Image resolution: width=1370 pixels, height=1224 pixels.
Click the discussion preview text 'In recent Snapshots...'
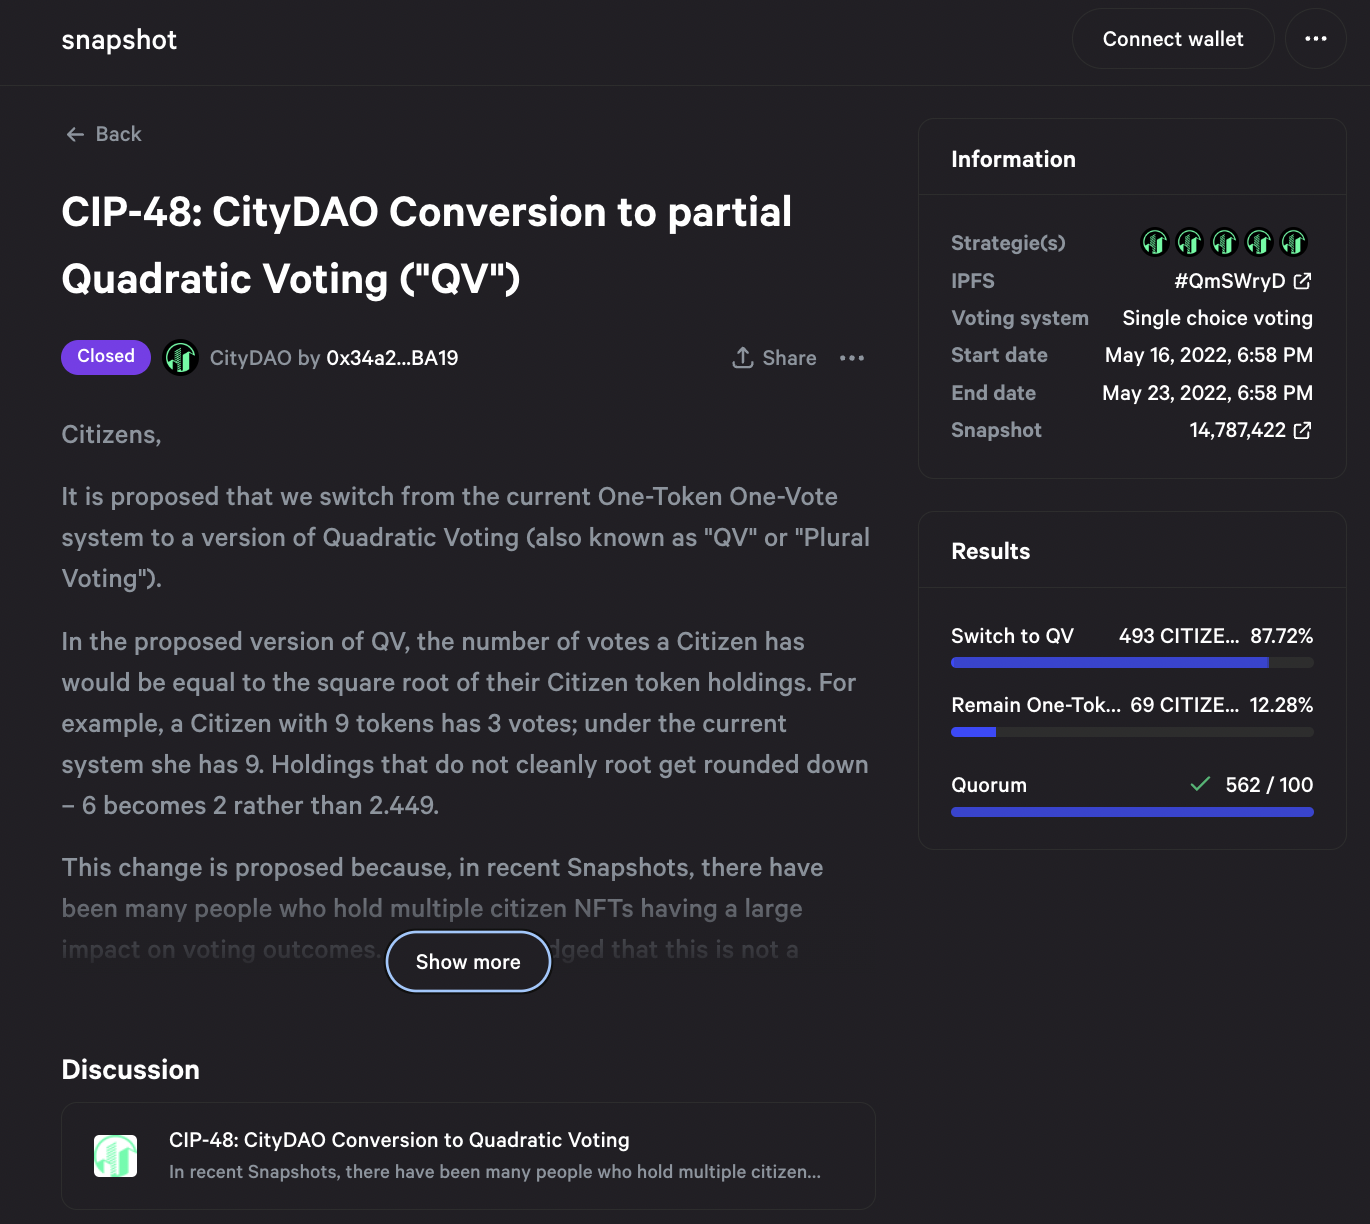tap(495, 1172)
